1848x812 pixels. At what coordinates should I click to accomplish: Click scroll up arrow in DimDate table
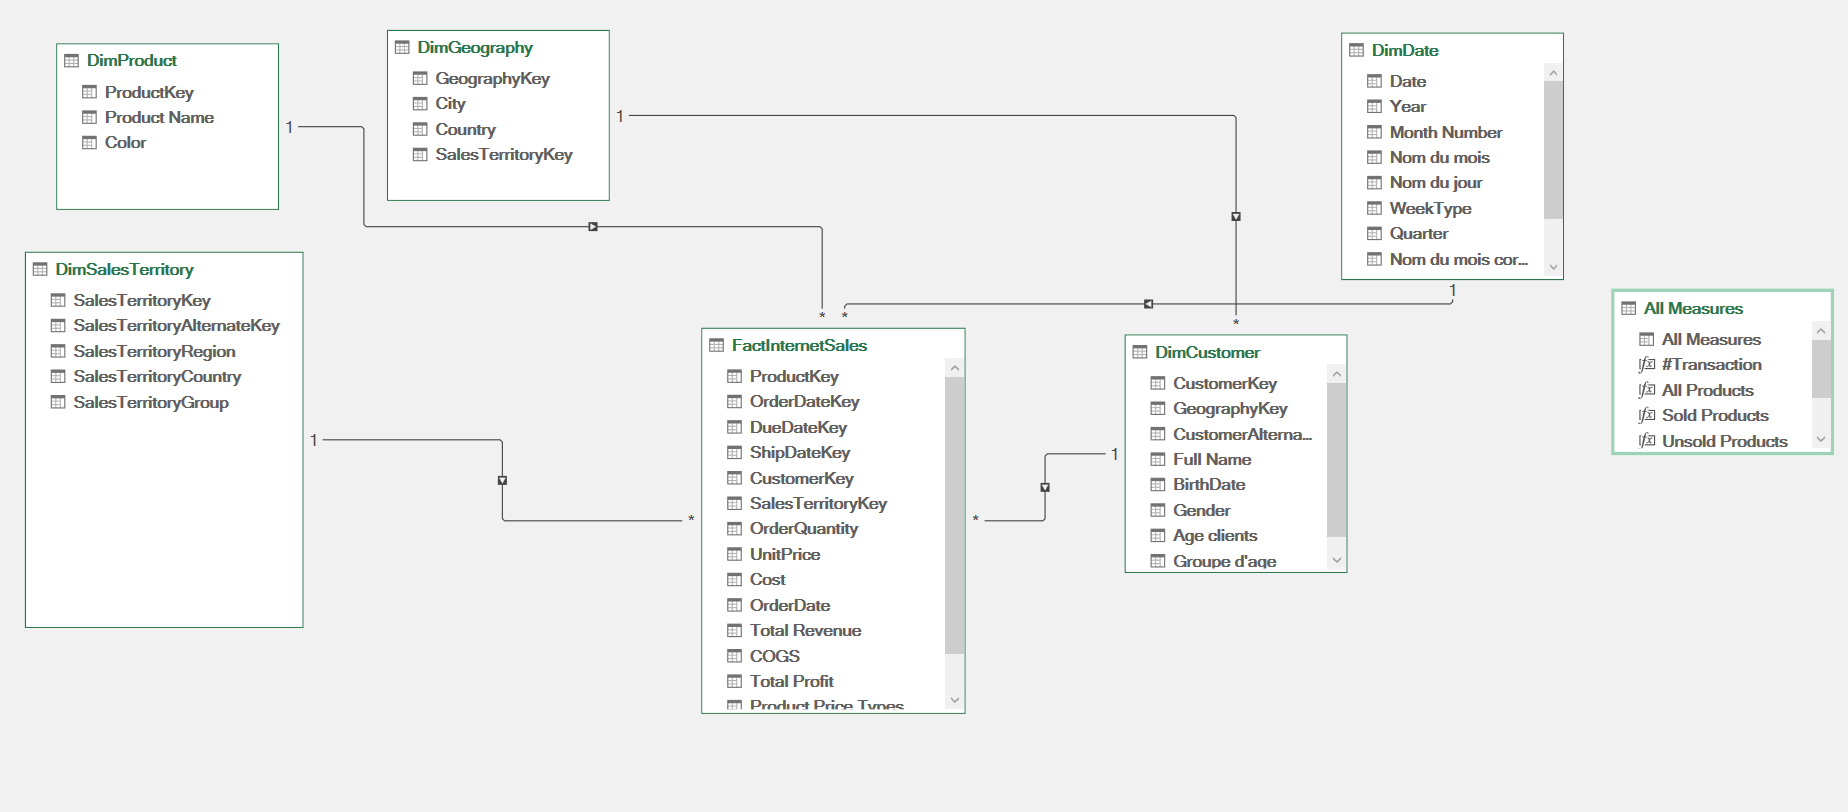click(x=1553, y=73)
